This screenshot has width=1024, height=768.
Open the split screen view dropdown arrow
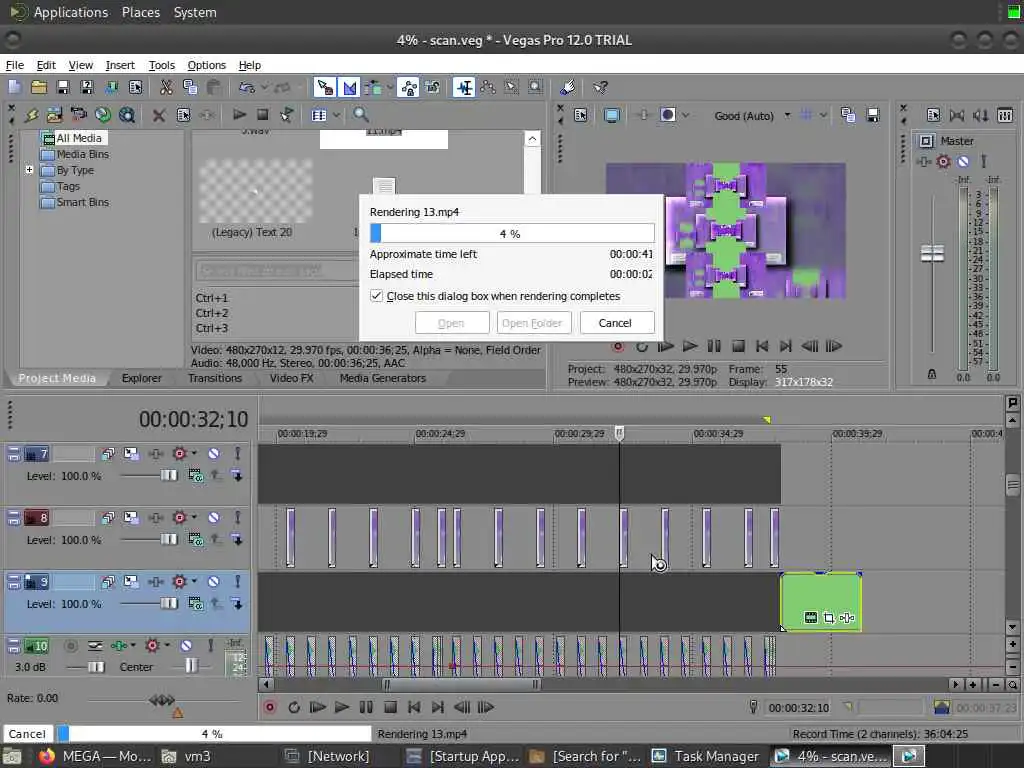686,116
